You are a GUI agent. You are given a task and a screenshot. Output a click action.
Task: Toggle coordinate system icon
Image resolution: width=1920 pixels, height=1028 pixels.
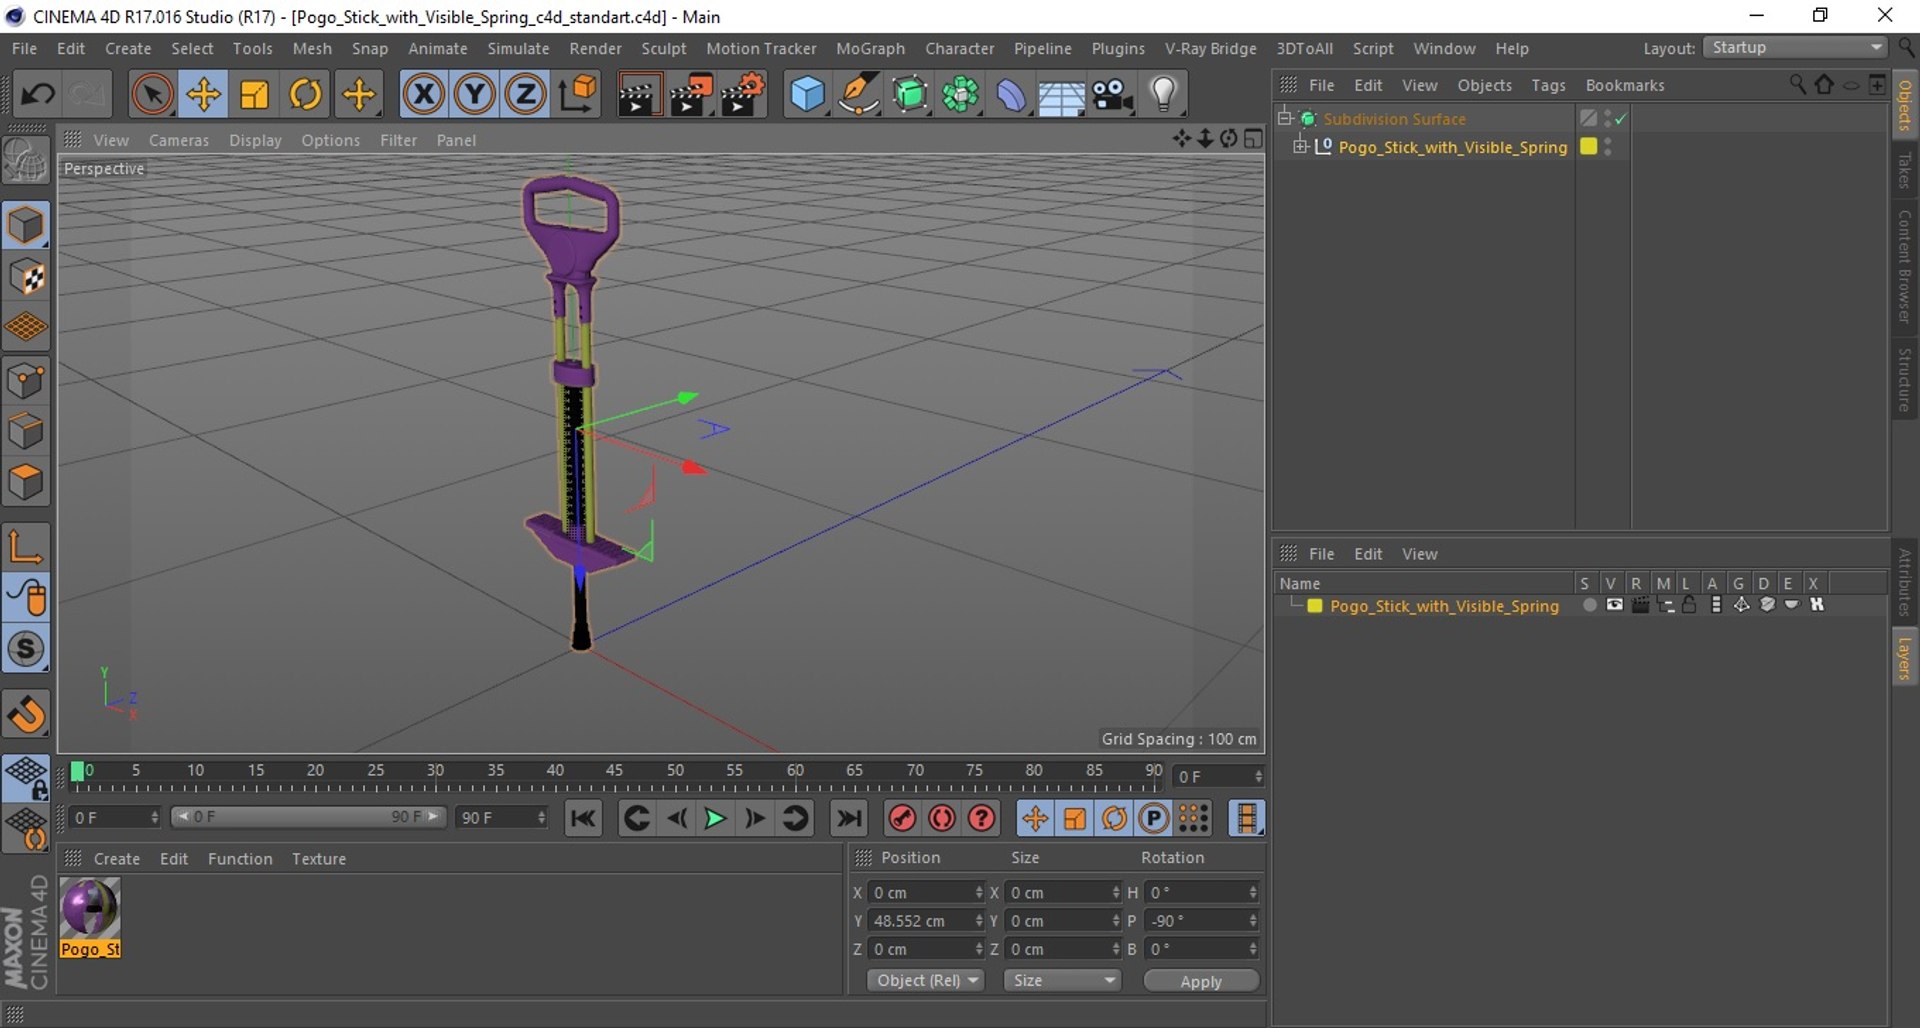577,95
